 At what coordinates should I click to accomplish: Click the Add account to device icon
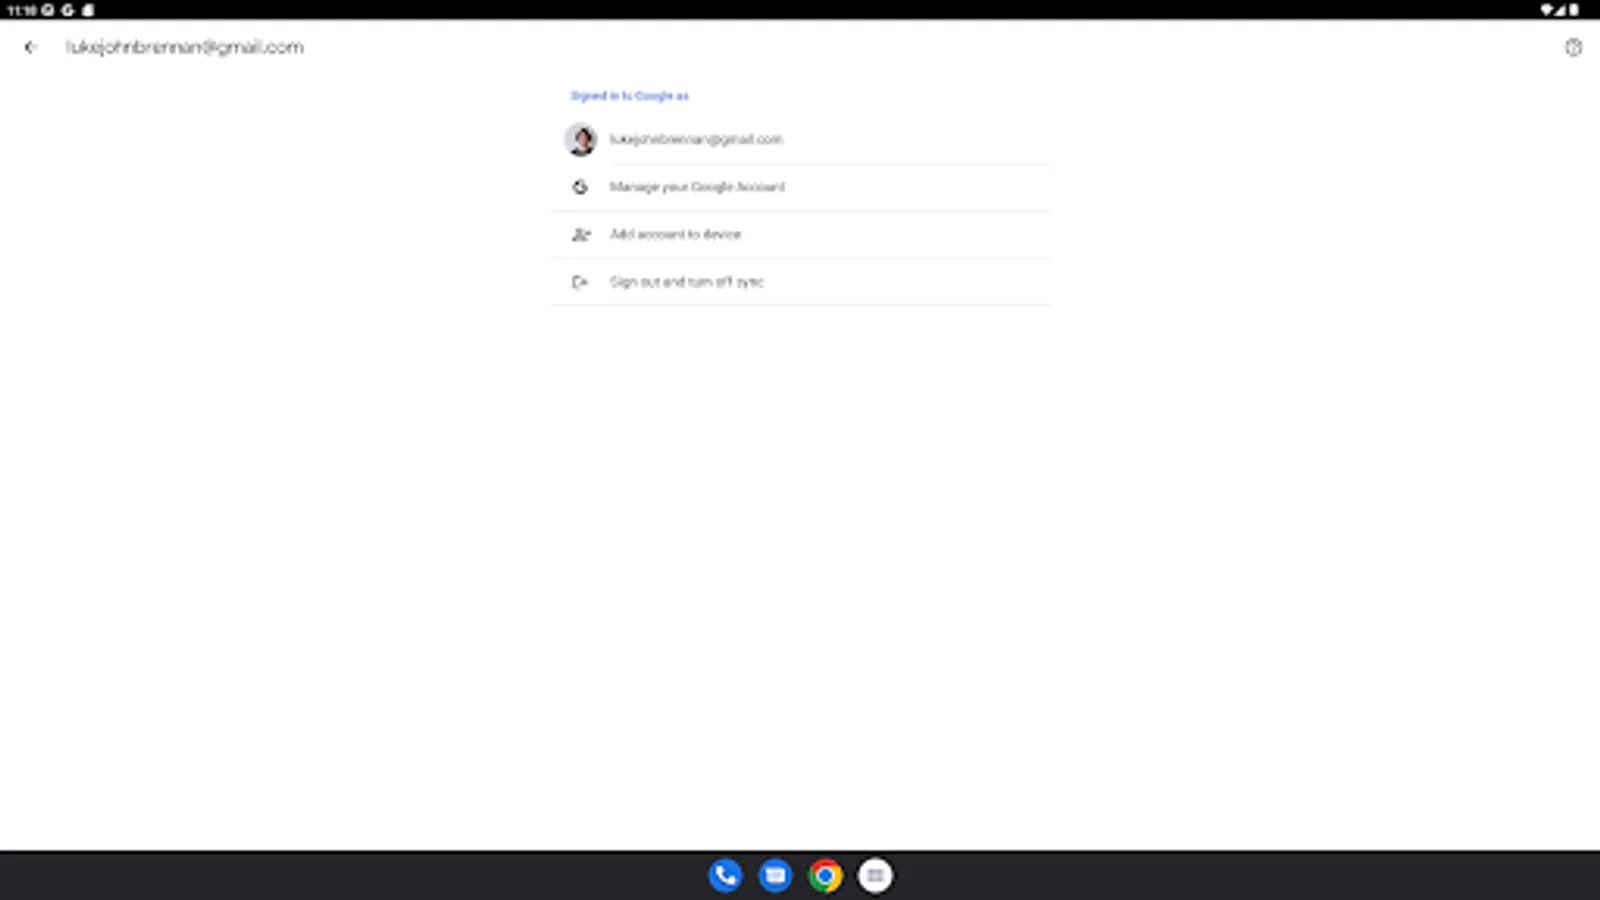(x=580, y=234)
